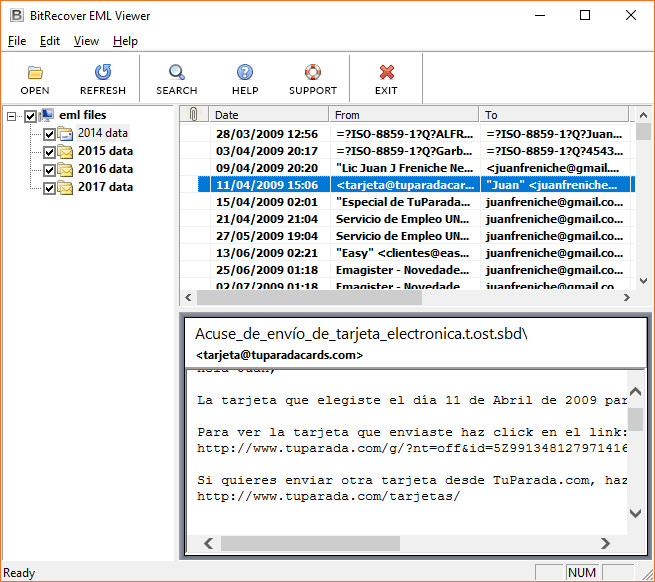The width and height of the screenshot is (655, 582).
Task: Open the Edit menu
Action: click(50, 41)
